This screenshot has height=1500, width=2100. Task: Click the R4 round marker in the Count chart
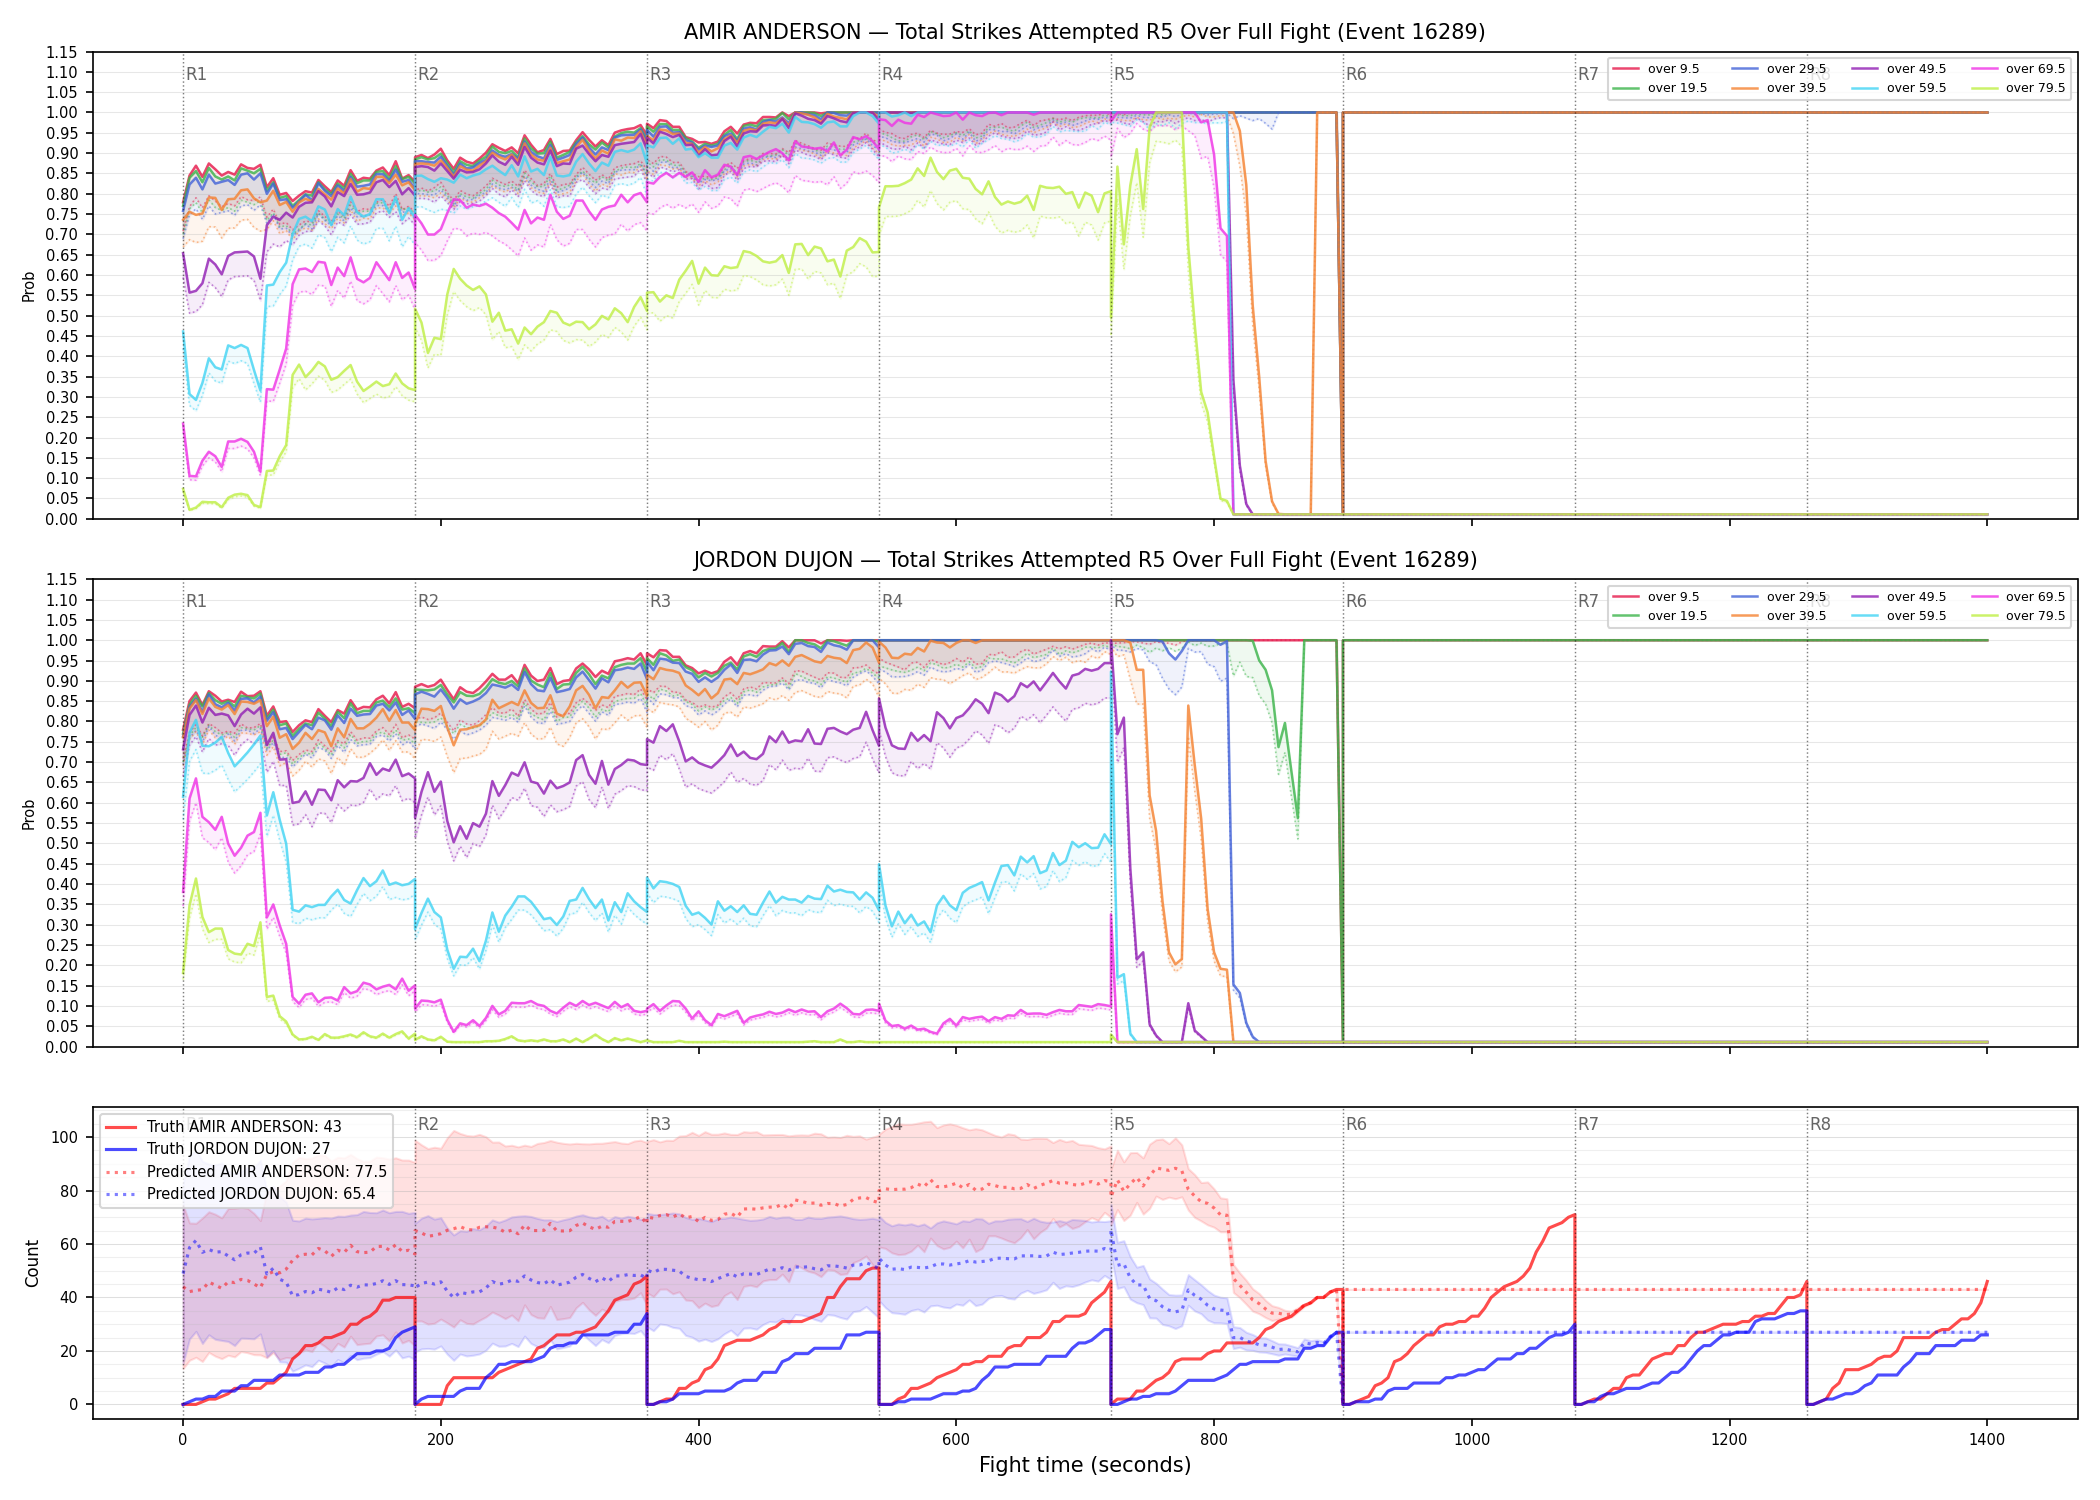[892, 1124]
